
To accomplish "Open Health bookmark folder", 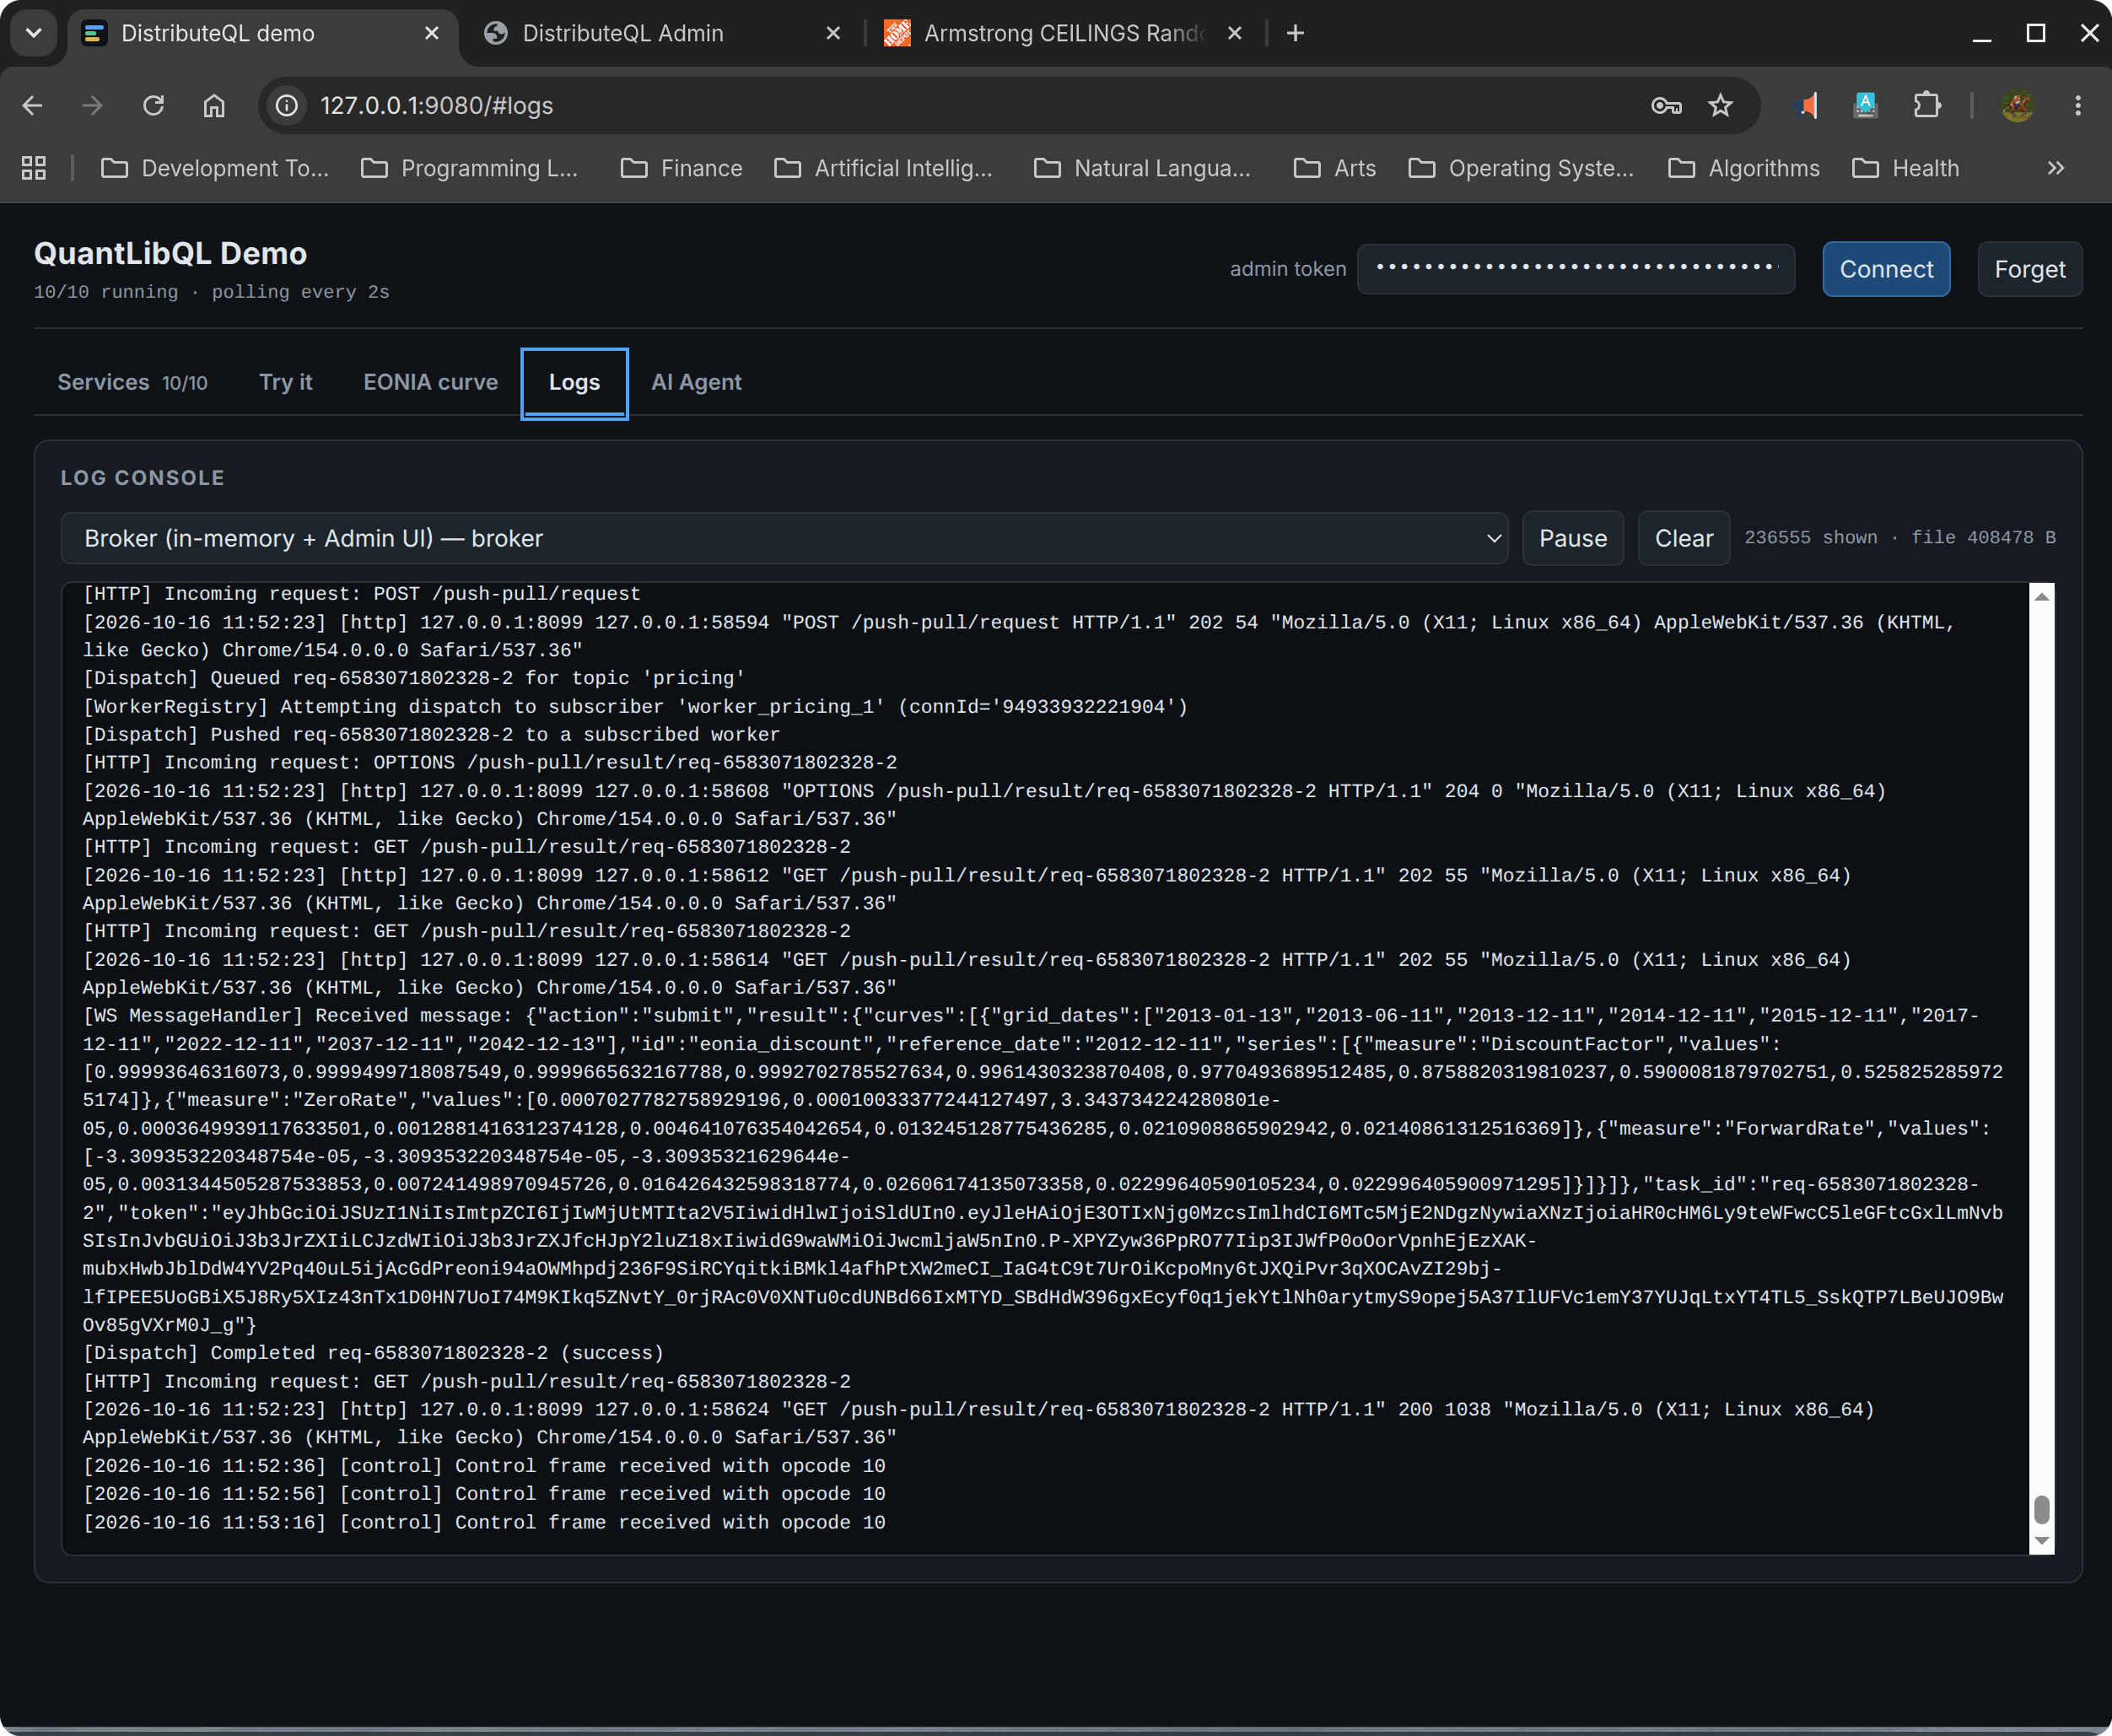I will pyautogui.click(x=1906, y=168).
